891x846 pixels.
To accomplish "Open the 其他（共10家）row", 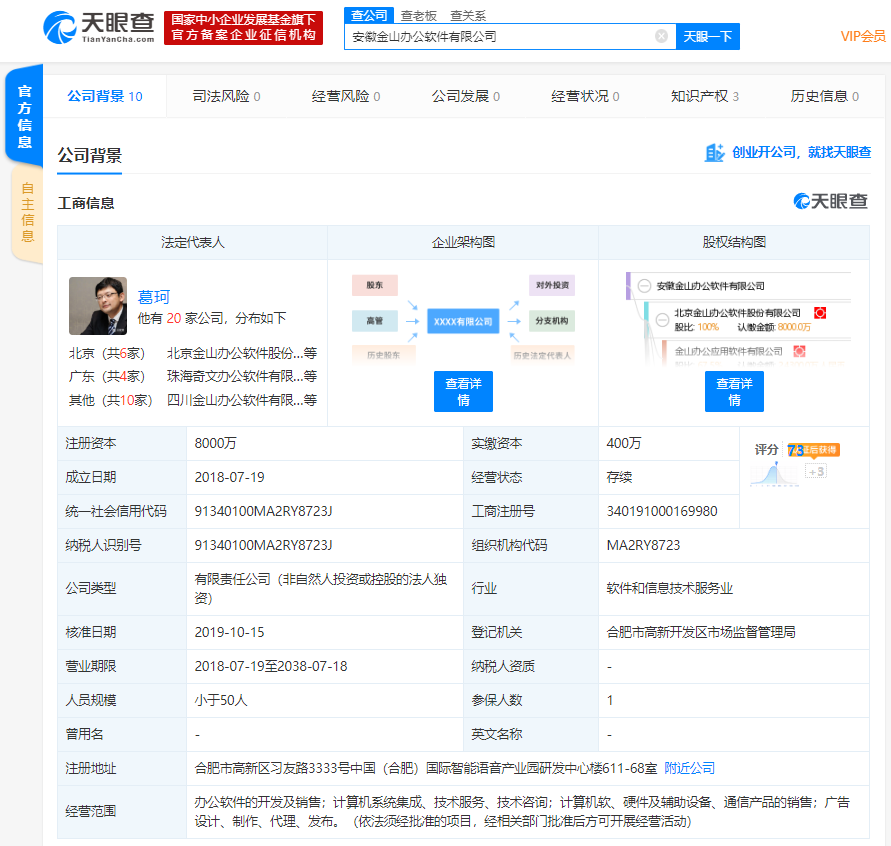I will (110, 400).
